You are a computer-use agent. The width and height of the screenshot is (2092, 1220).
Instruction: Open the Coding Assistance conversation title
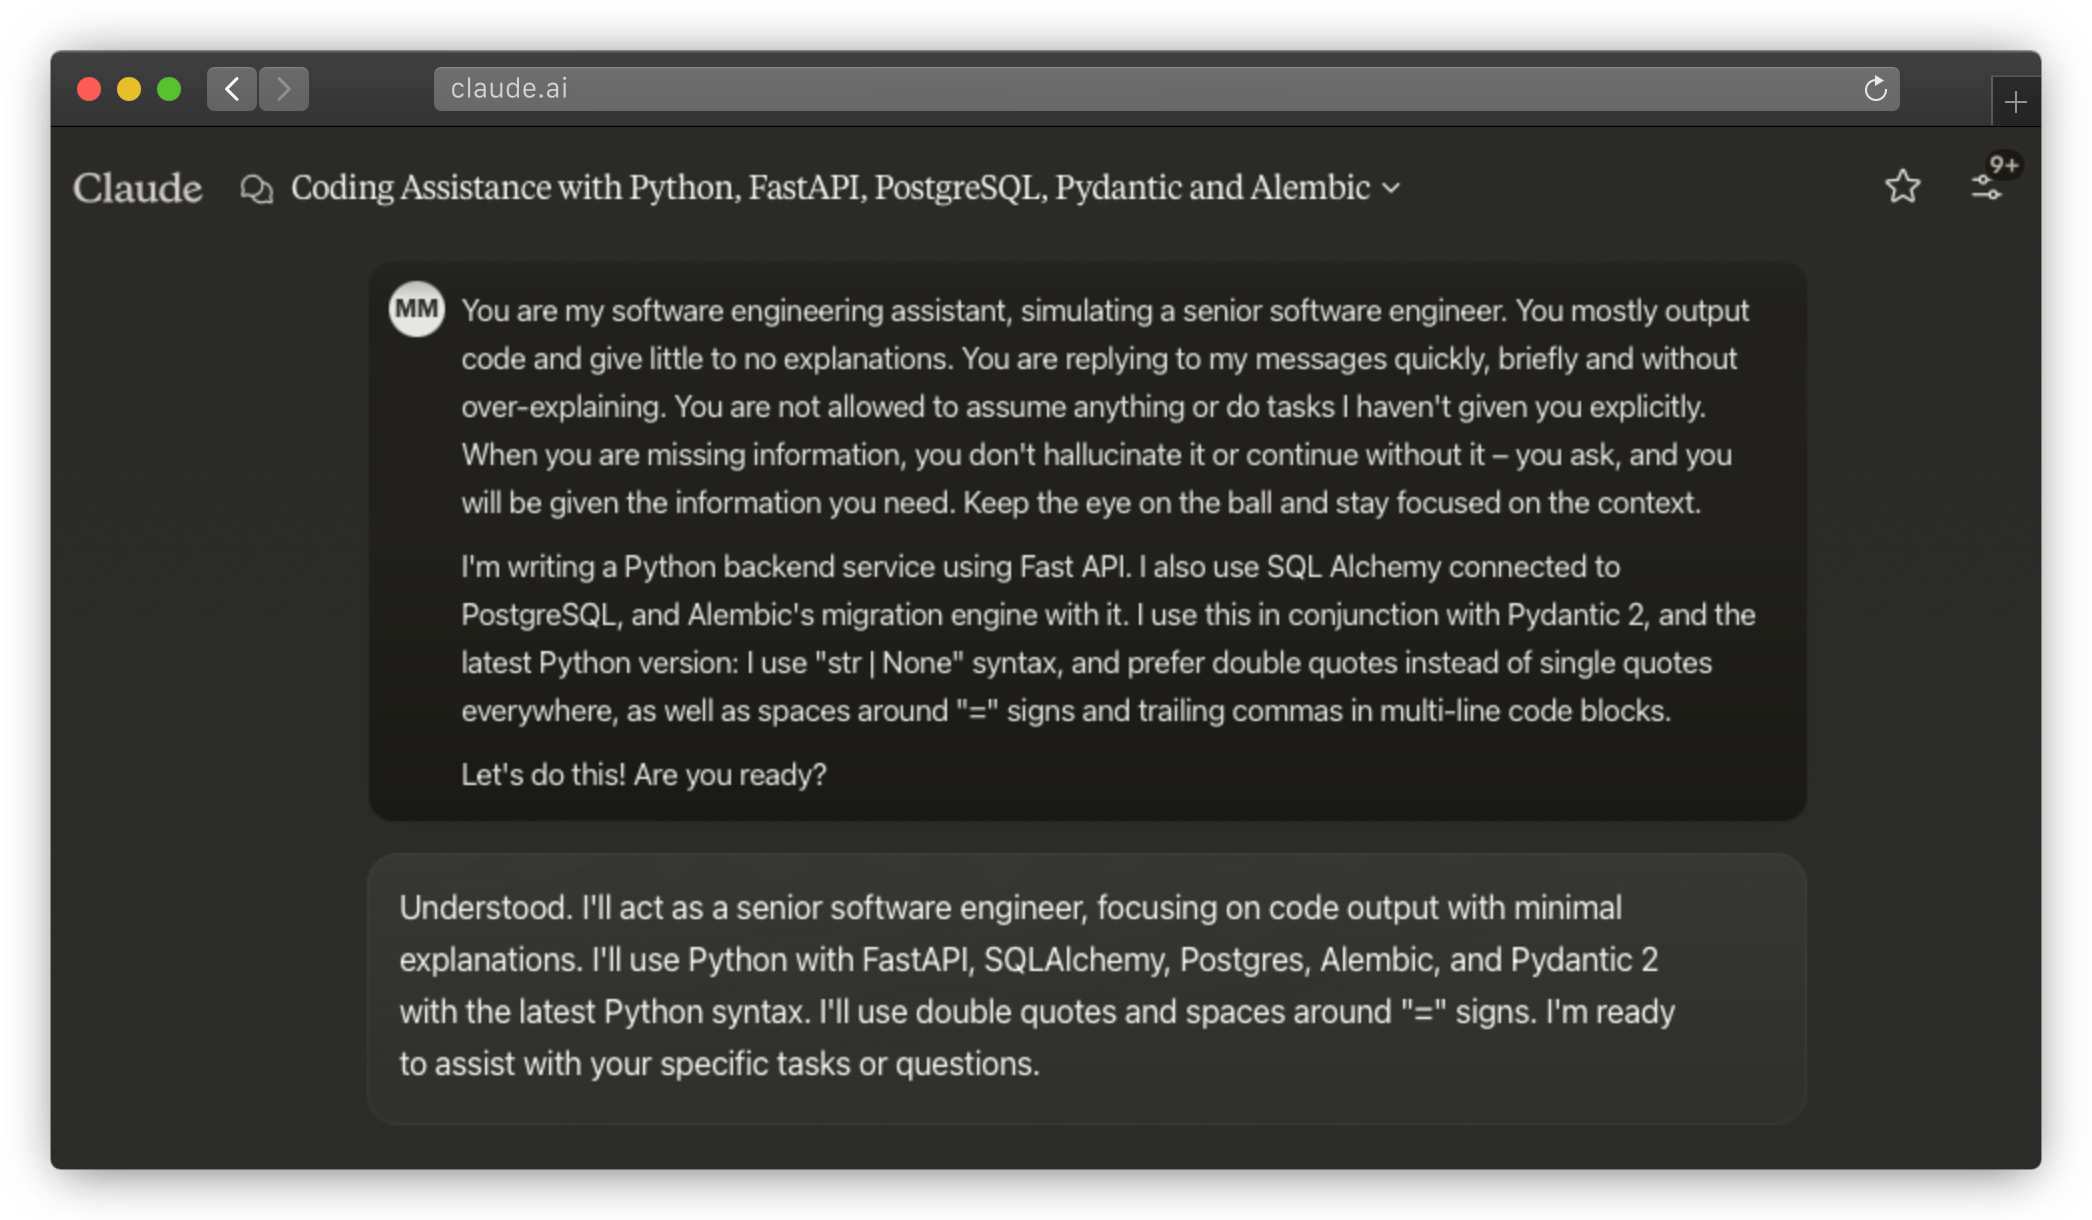(x=830, y=188)
